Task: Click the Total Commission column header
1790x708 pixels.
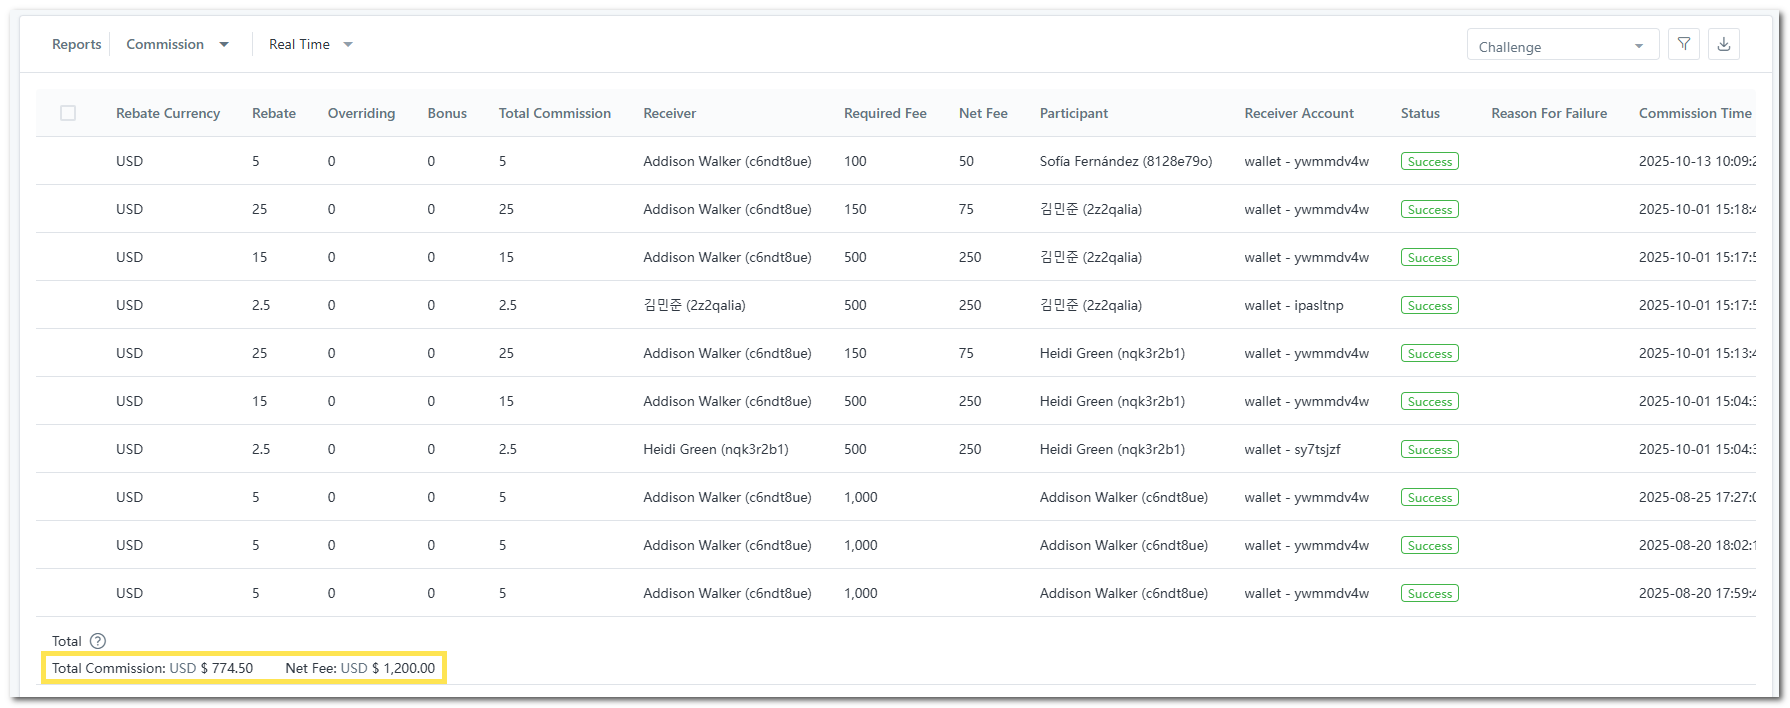Action: 554,113
